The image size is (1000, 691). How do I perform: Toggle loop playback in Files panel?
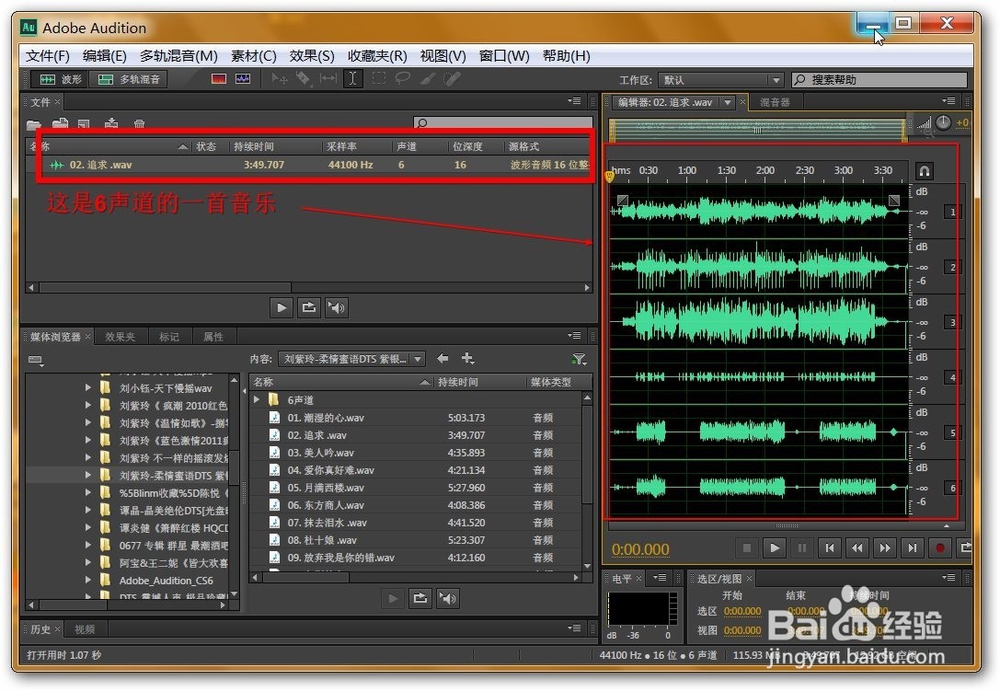[309, 308]
